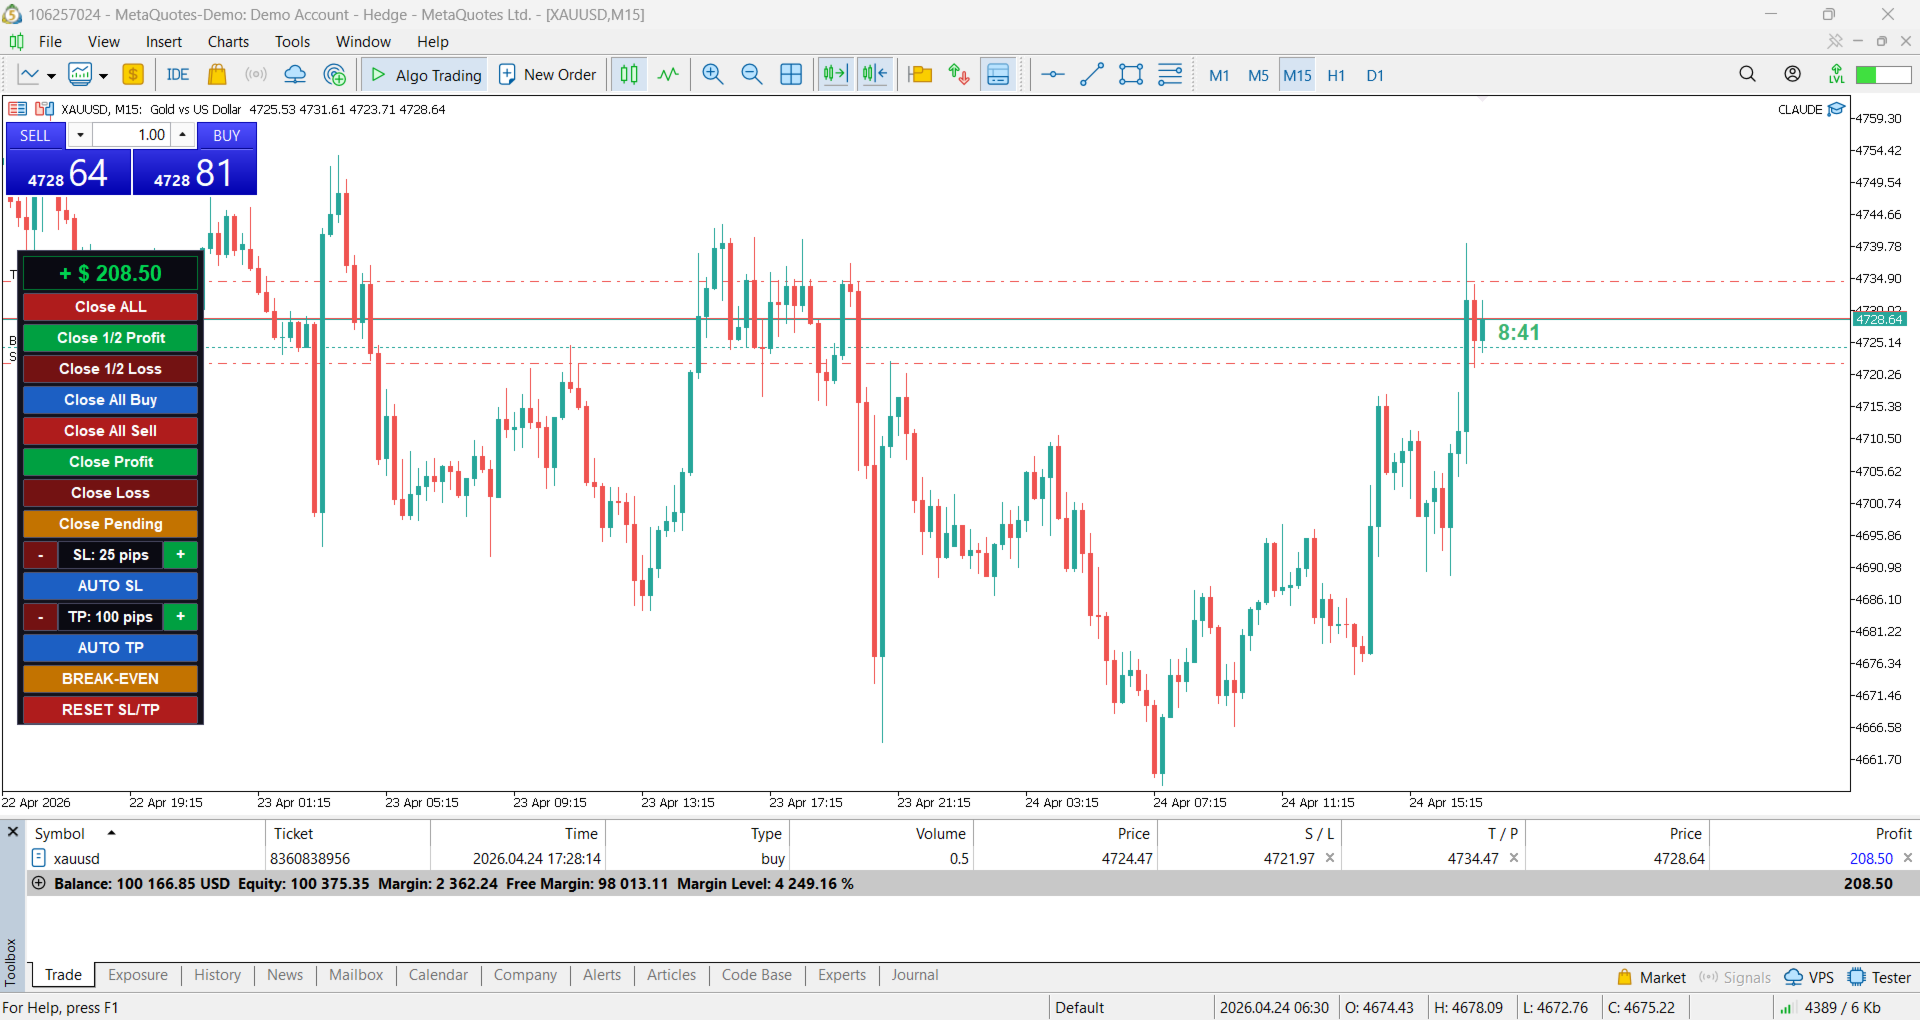This screenshot has height=1020, width=1920.
Task: Open the Charts menu
Action: click(228, 41)
